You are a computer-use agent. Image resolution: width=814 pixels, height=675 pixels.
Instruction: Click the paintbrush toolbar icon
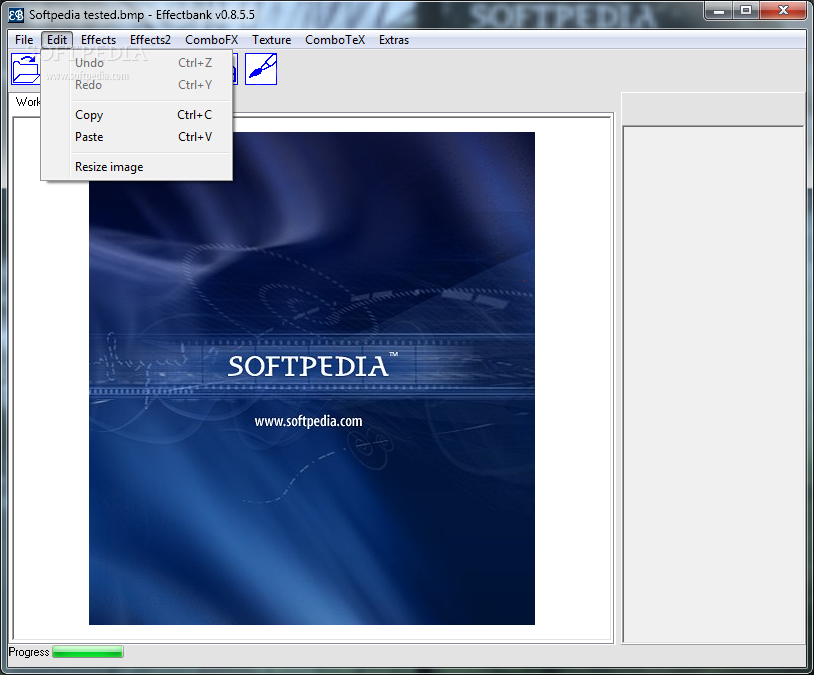click(x=261, y=69)
